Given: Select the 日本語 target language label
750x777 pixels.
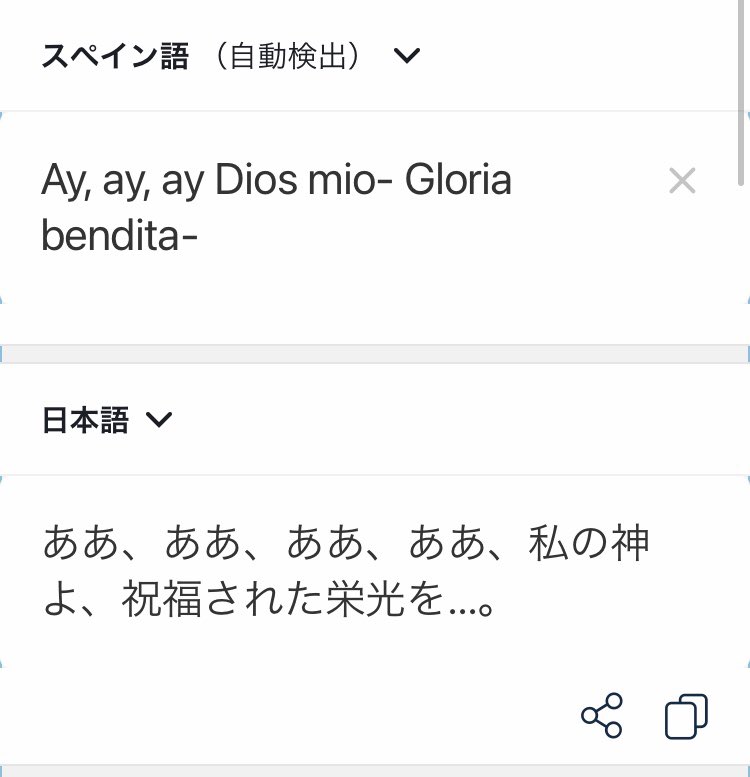Looking at the screenshot, I should pyautogui.click(x=85, y=420).
